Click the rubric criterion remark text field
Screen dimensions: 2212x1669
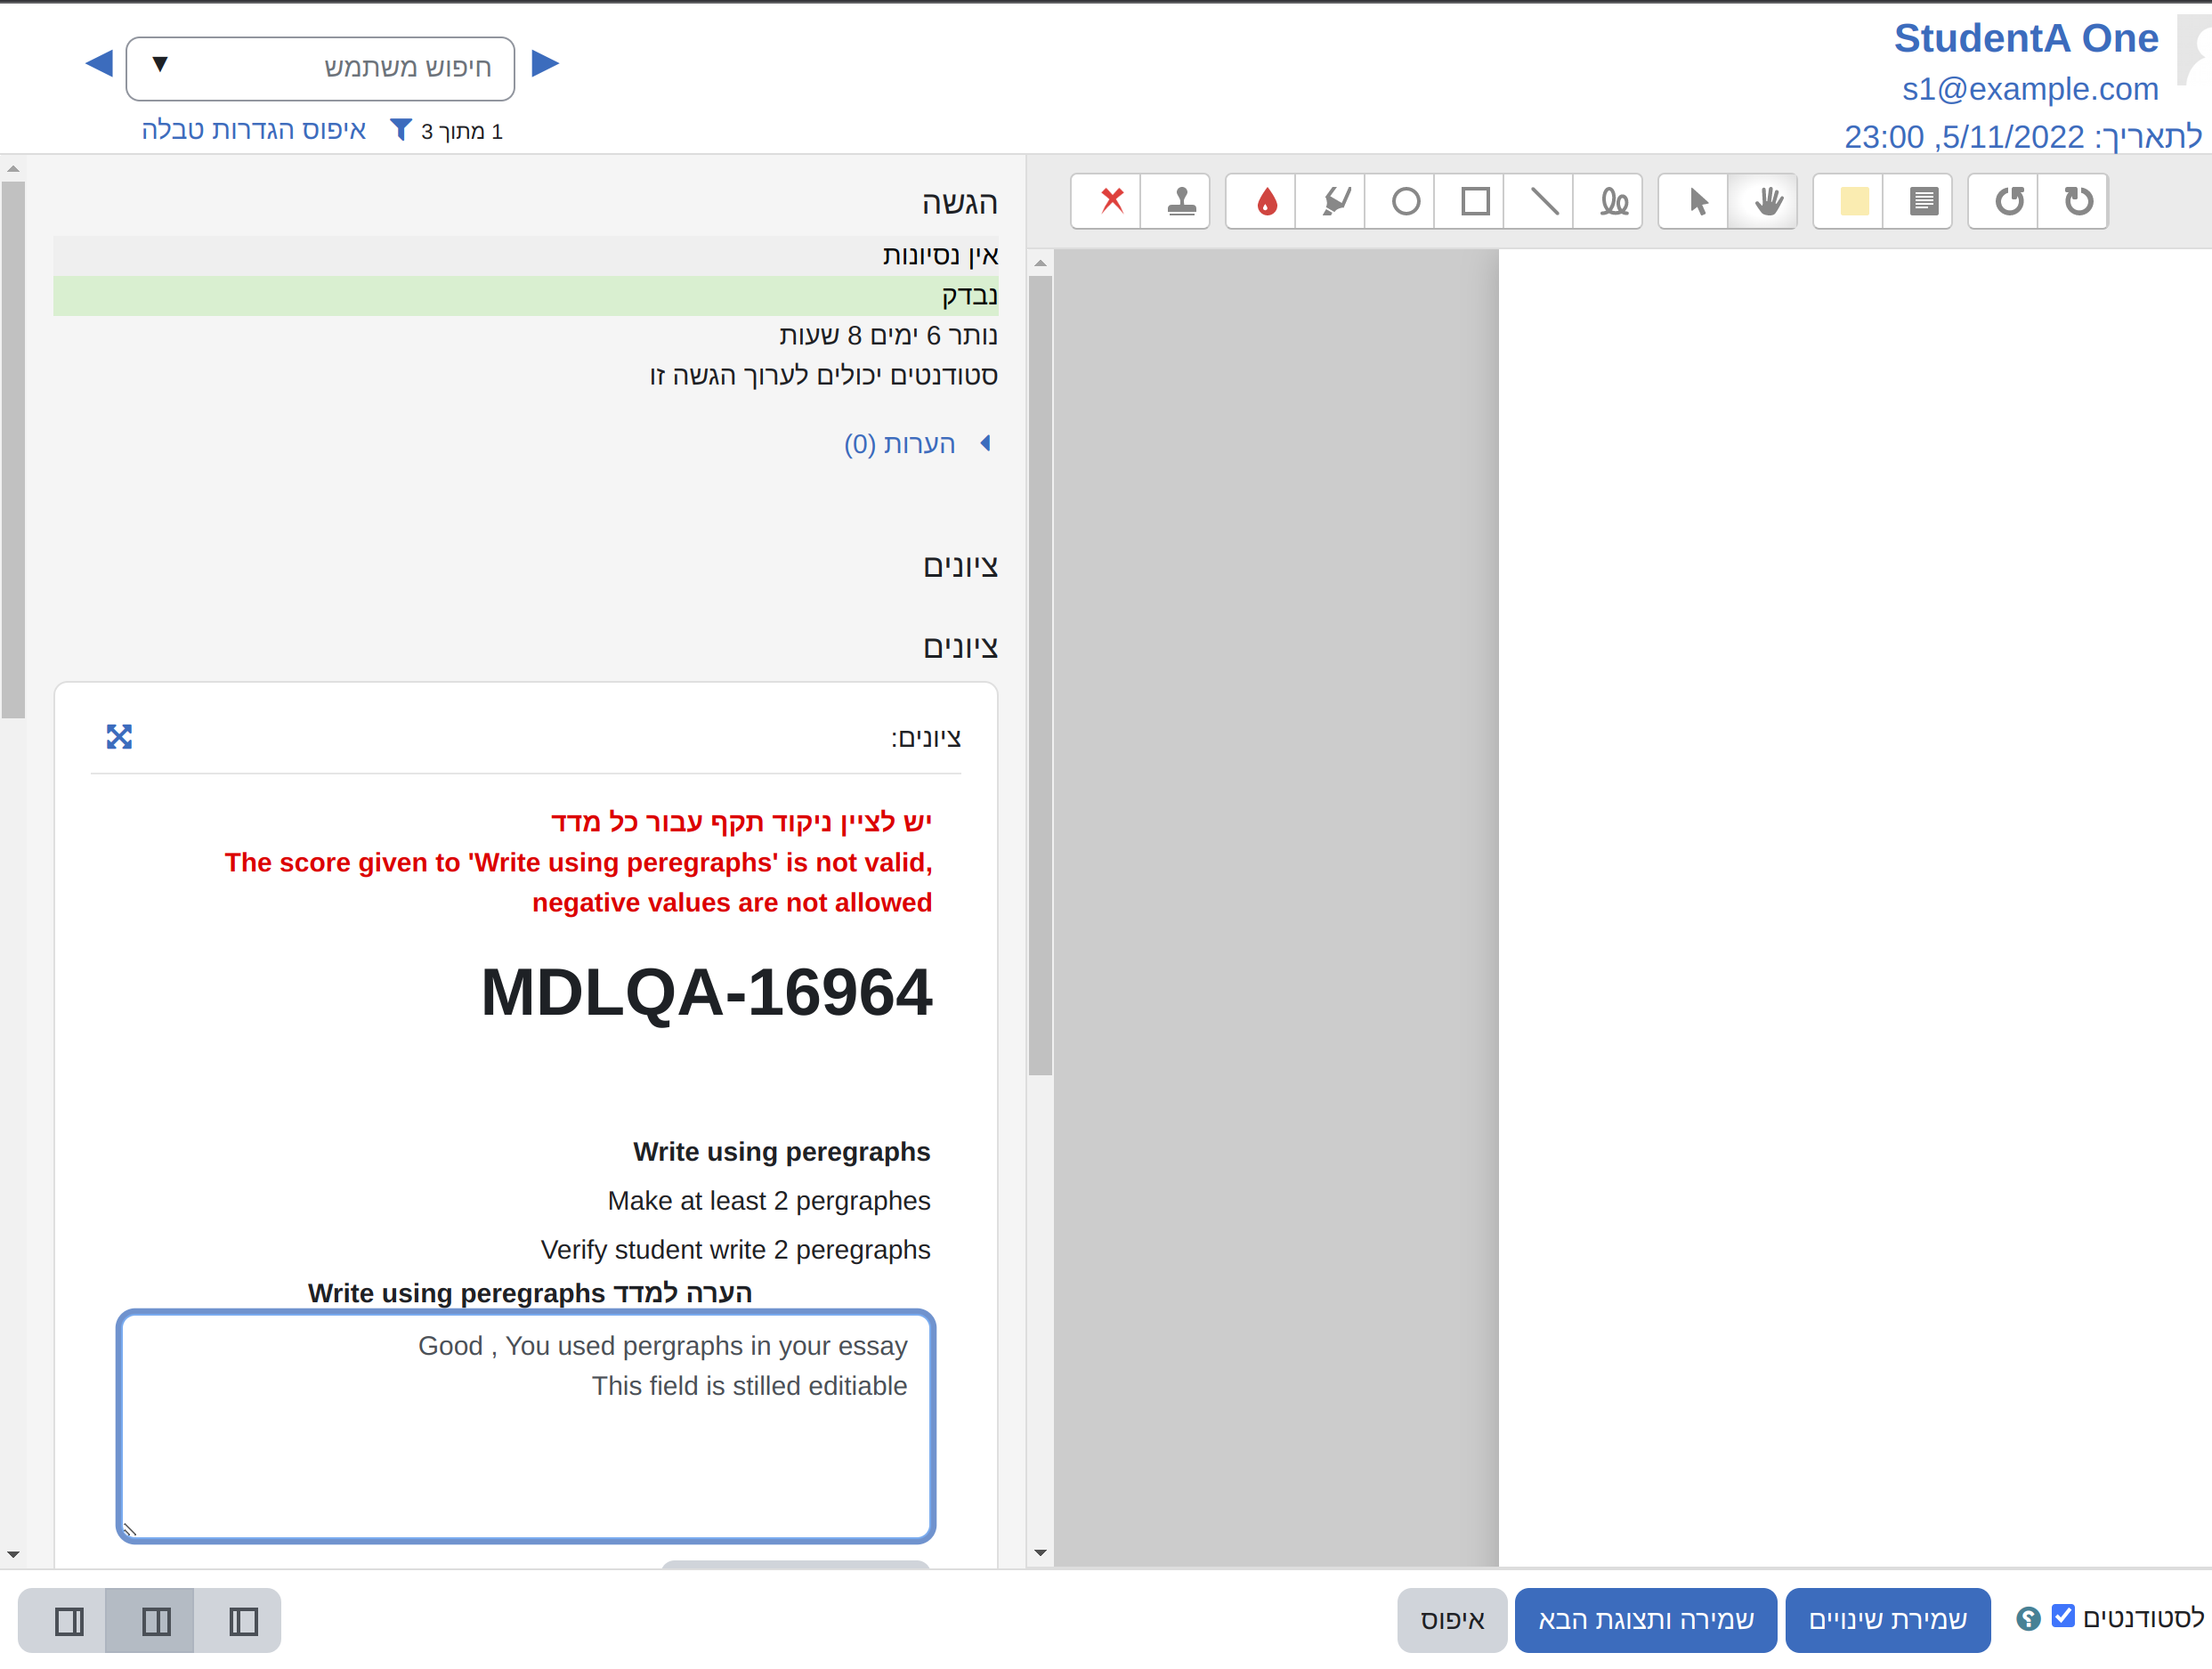(526, 1426)
